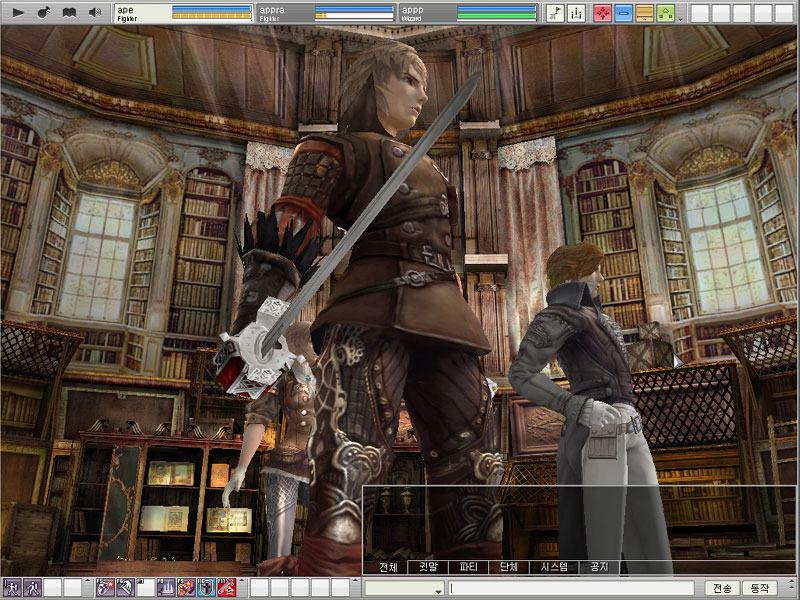The width and height of the screenshot is (800, 600).
Task: Open the bomb icon in top bar
Action: [43, 12]
